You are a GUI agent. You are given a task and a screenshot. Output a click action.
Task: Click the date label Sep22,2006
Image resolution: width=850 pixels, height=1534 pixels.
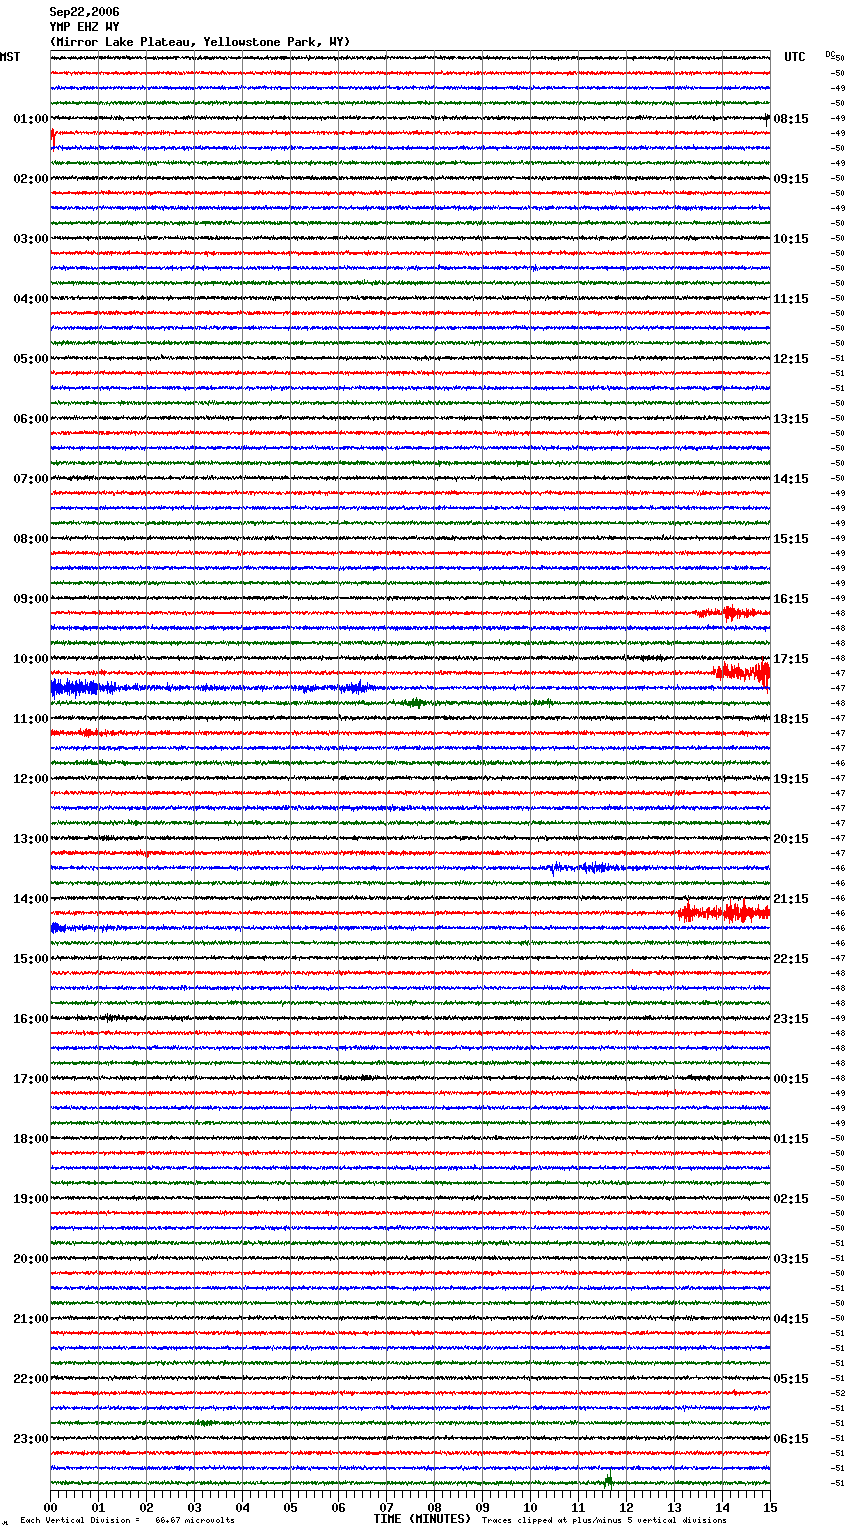point(84,12)
